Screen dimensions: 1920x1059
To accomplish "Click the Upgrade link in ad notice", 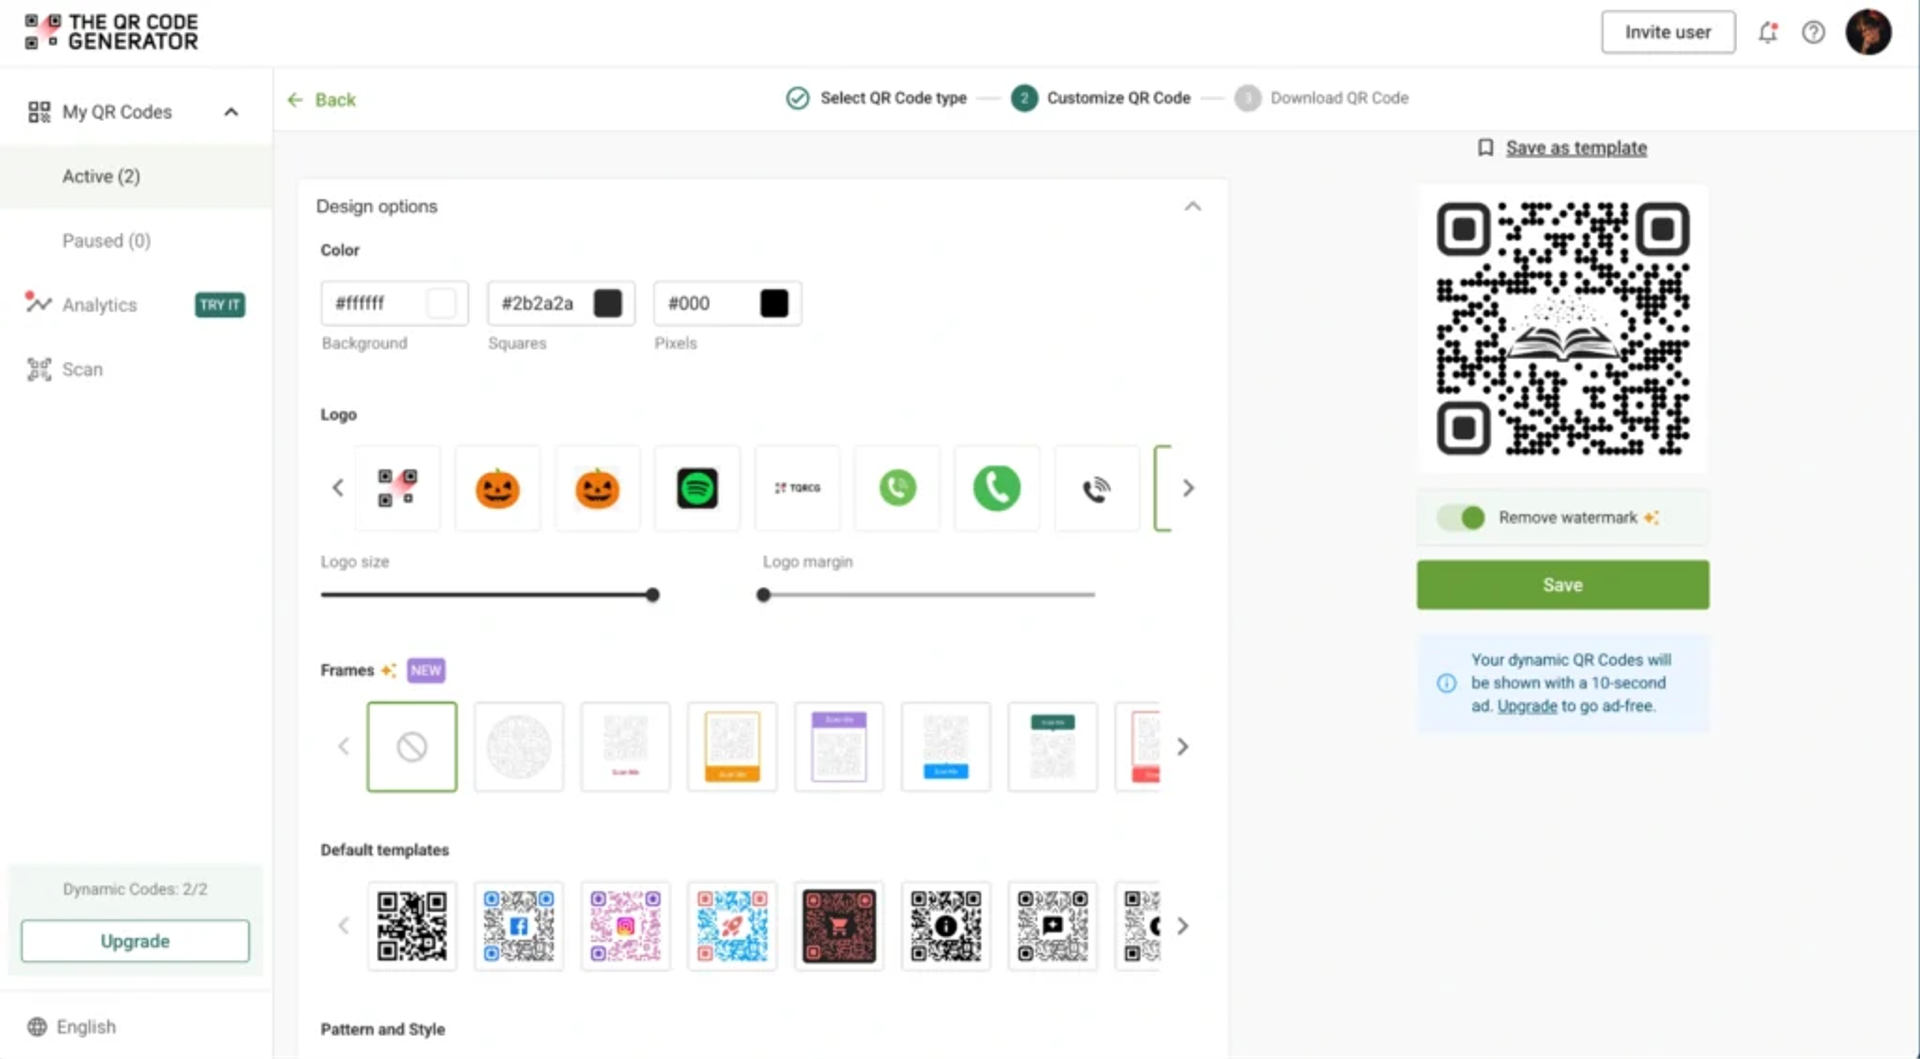I will [1527, 706].
